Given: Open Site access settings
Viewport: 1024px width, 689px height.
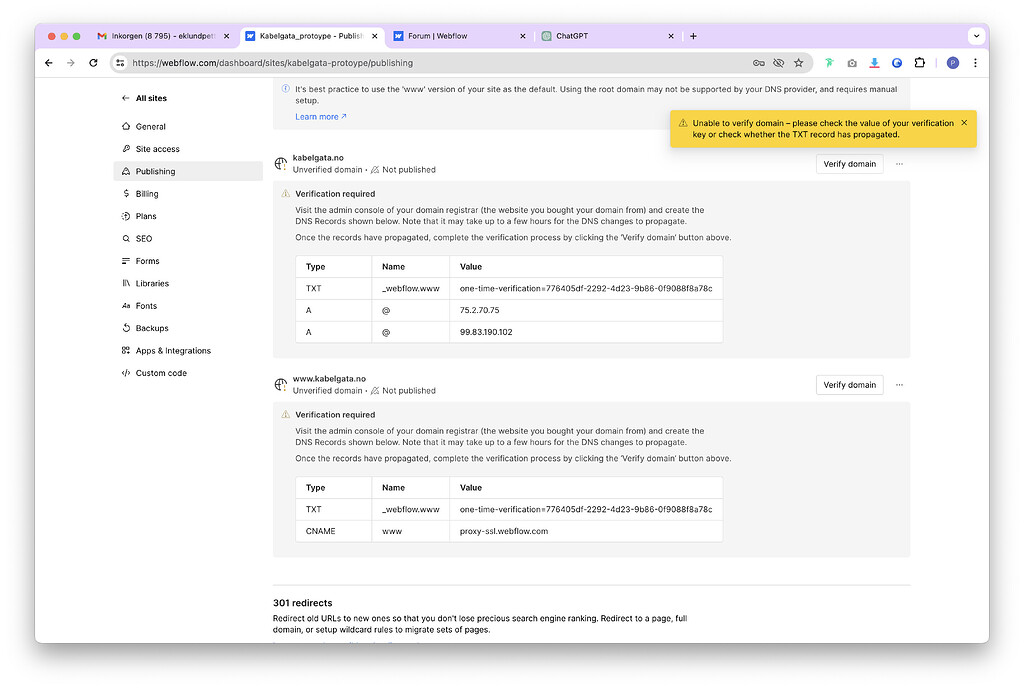Looking at the screenshot, I should 188,149.
